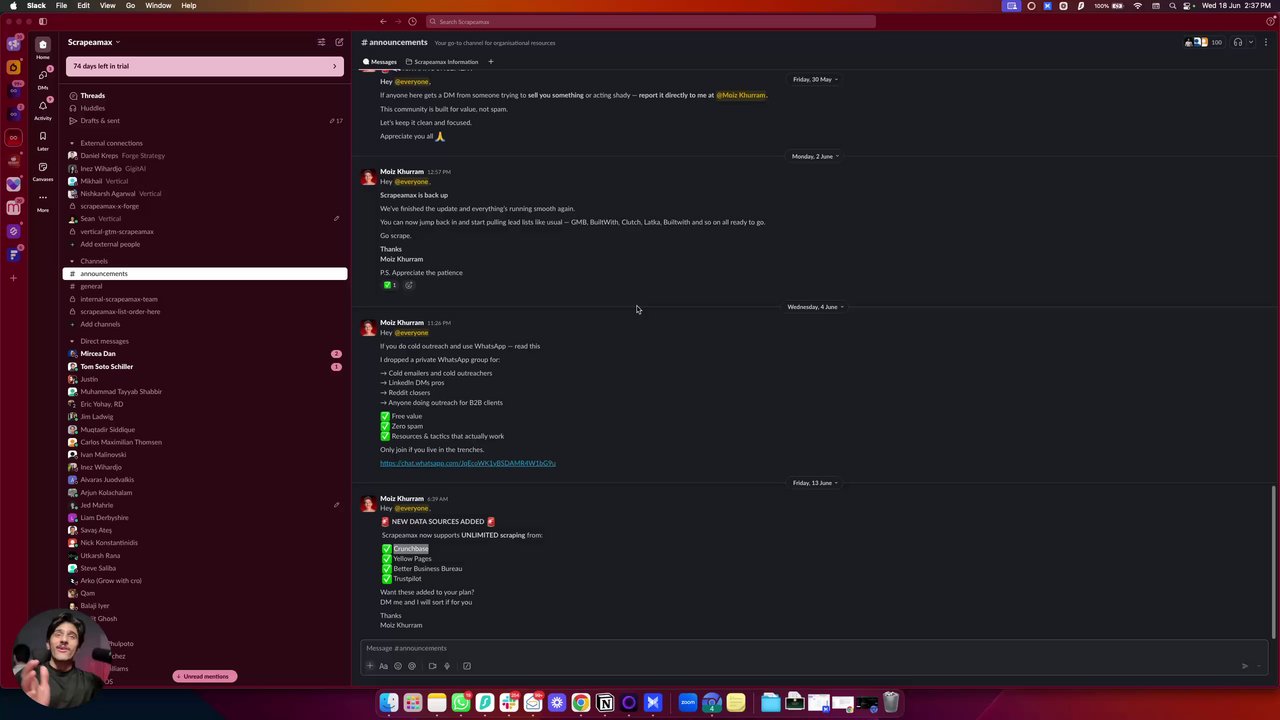This screenshot has width=1280, height=720.
Task: Click the @Moiz Khurram mention link
Action: 741,95
